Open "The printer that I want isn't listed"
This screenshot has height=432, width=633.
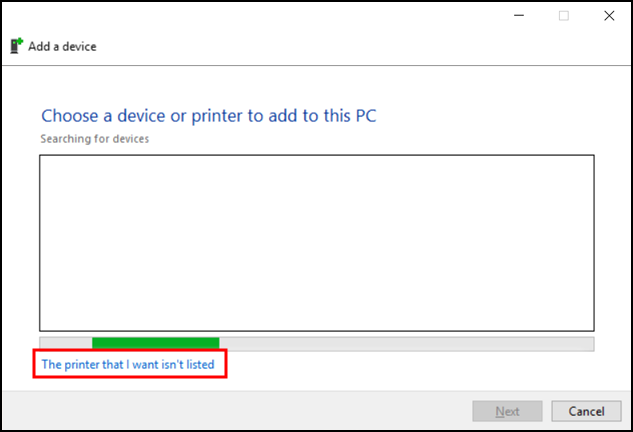point(128,365)
